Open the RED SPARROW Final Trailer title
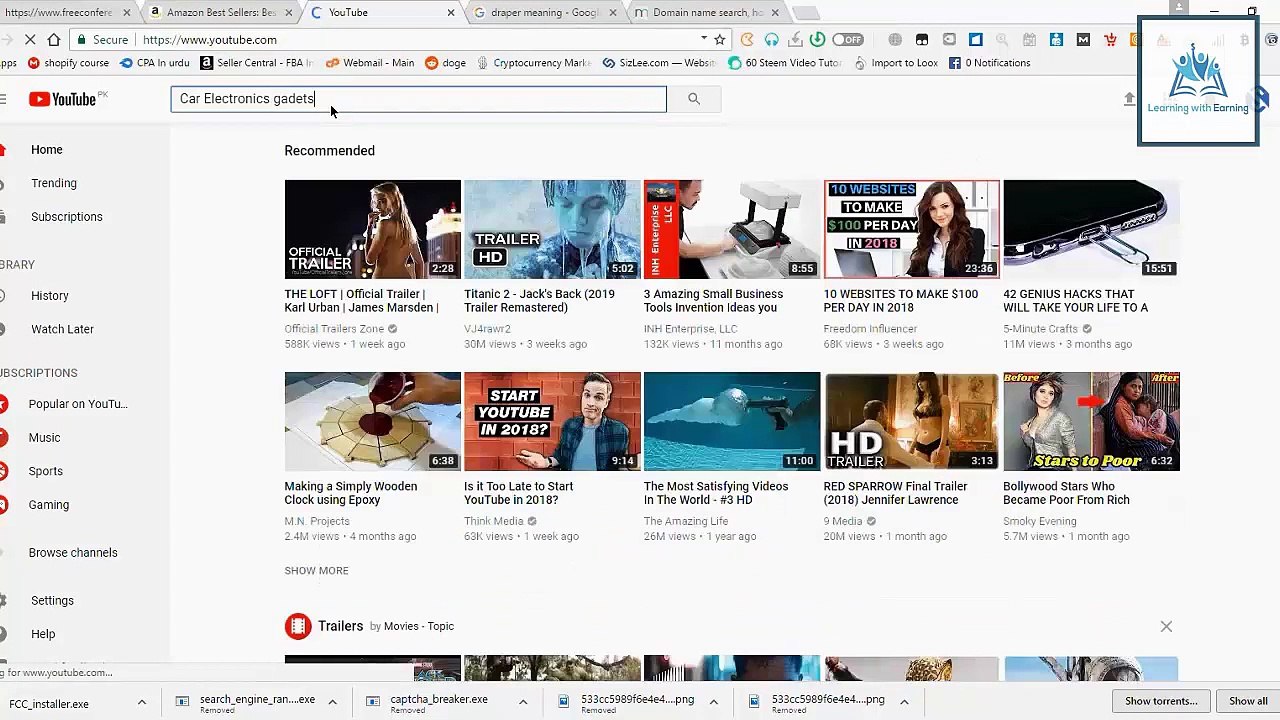This screenshot has width=1280, height=720. [895, 493]
